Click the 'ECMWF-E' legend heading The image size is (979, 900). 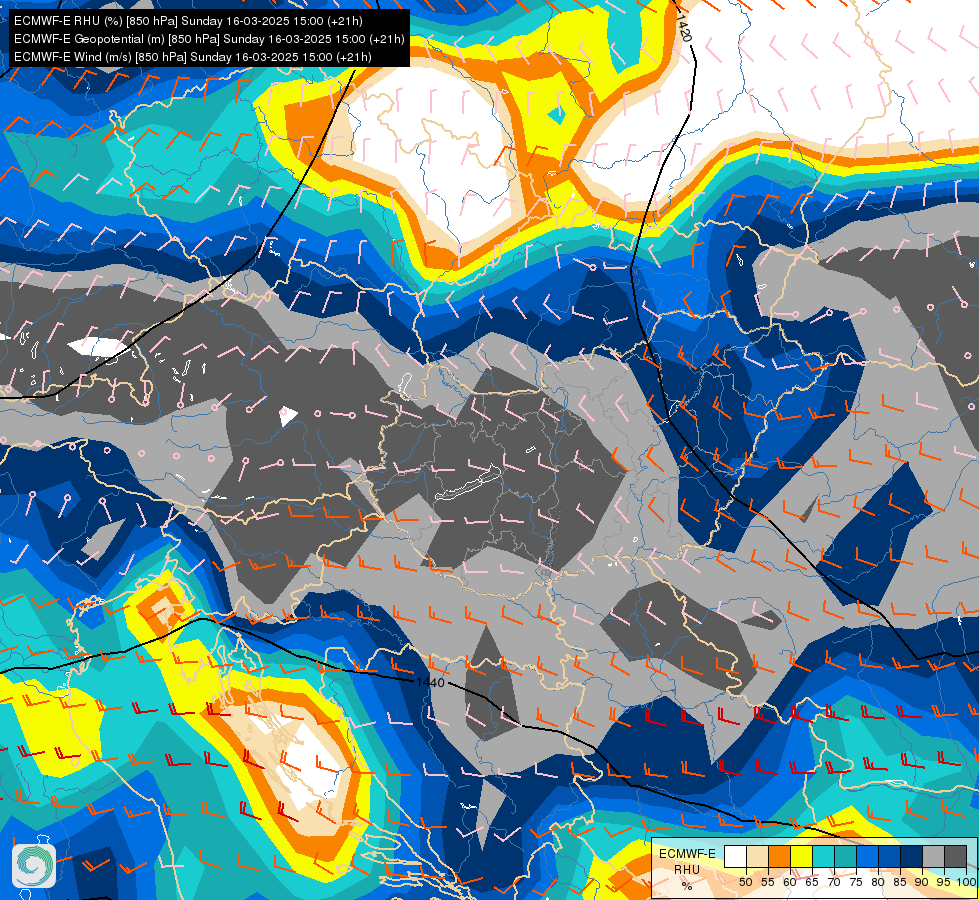click(687, 854)
